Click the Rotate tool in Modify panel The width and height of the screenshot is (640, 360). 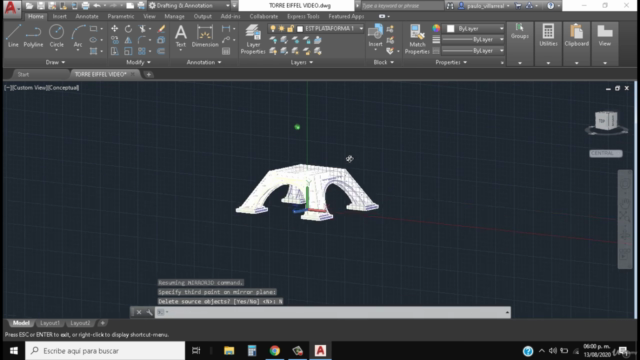[128, 29]
